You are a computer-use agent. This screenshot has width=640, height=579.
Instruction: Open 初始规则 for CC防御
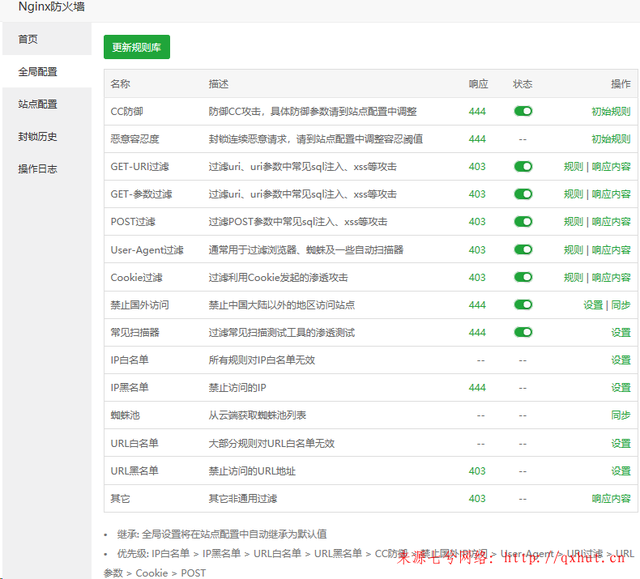tap(611, 111)
